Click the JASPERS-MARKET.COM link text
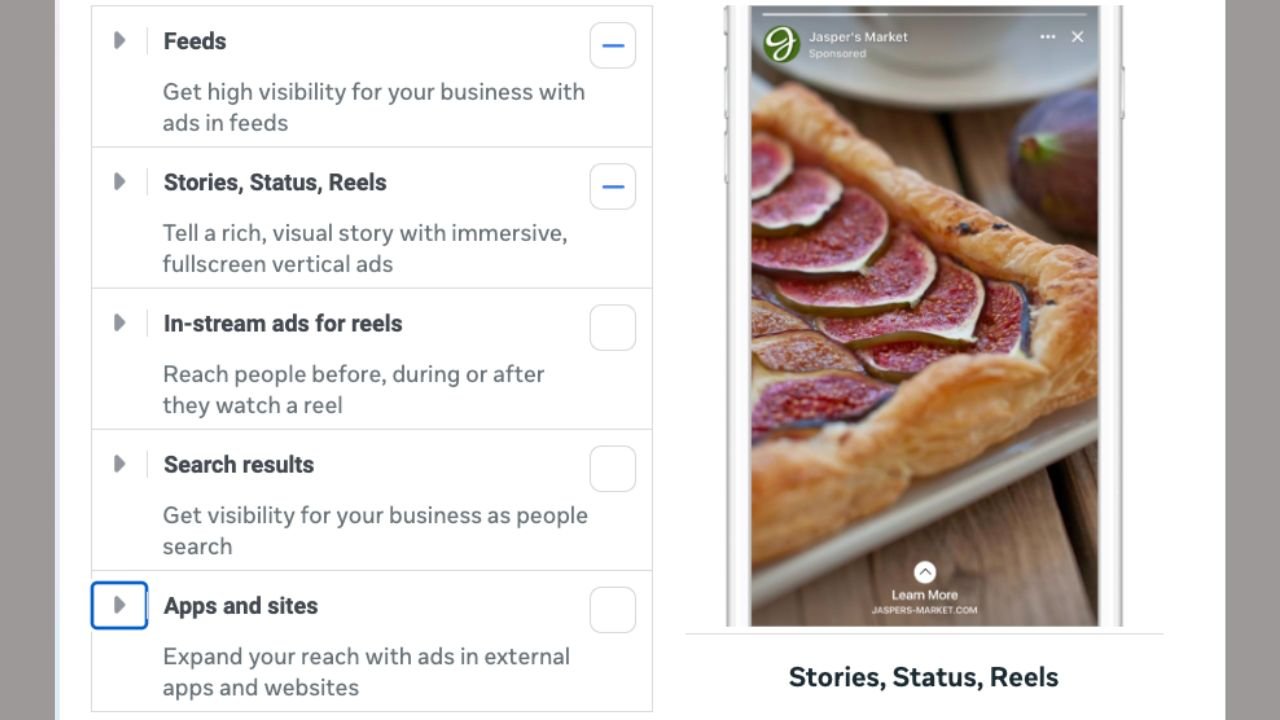The height and width of the screenshot is (720, 1280). tap(924, 610)
